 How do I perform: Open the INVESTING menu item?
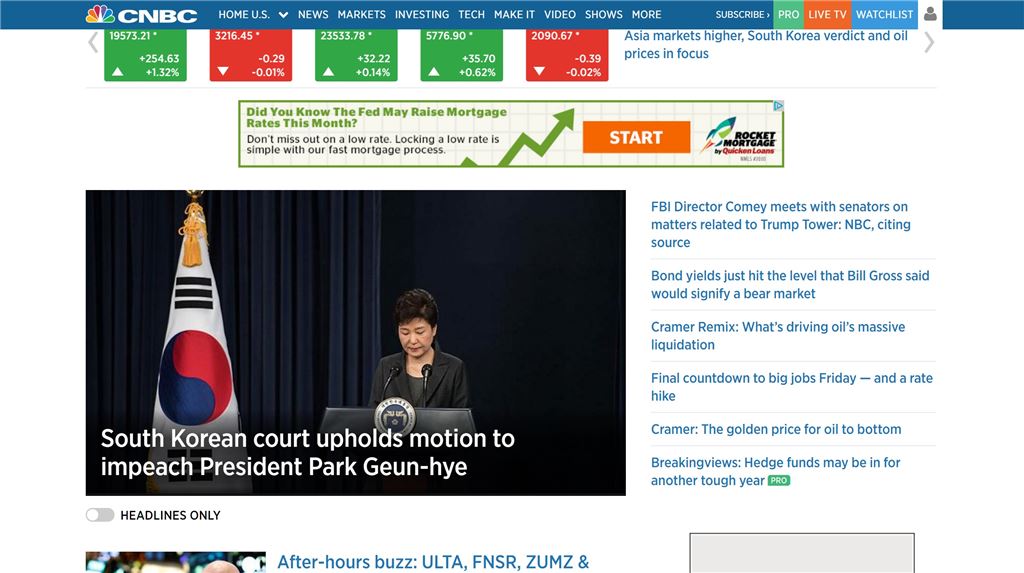point(421,15)
